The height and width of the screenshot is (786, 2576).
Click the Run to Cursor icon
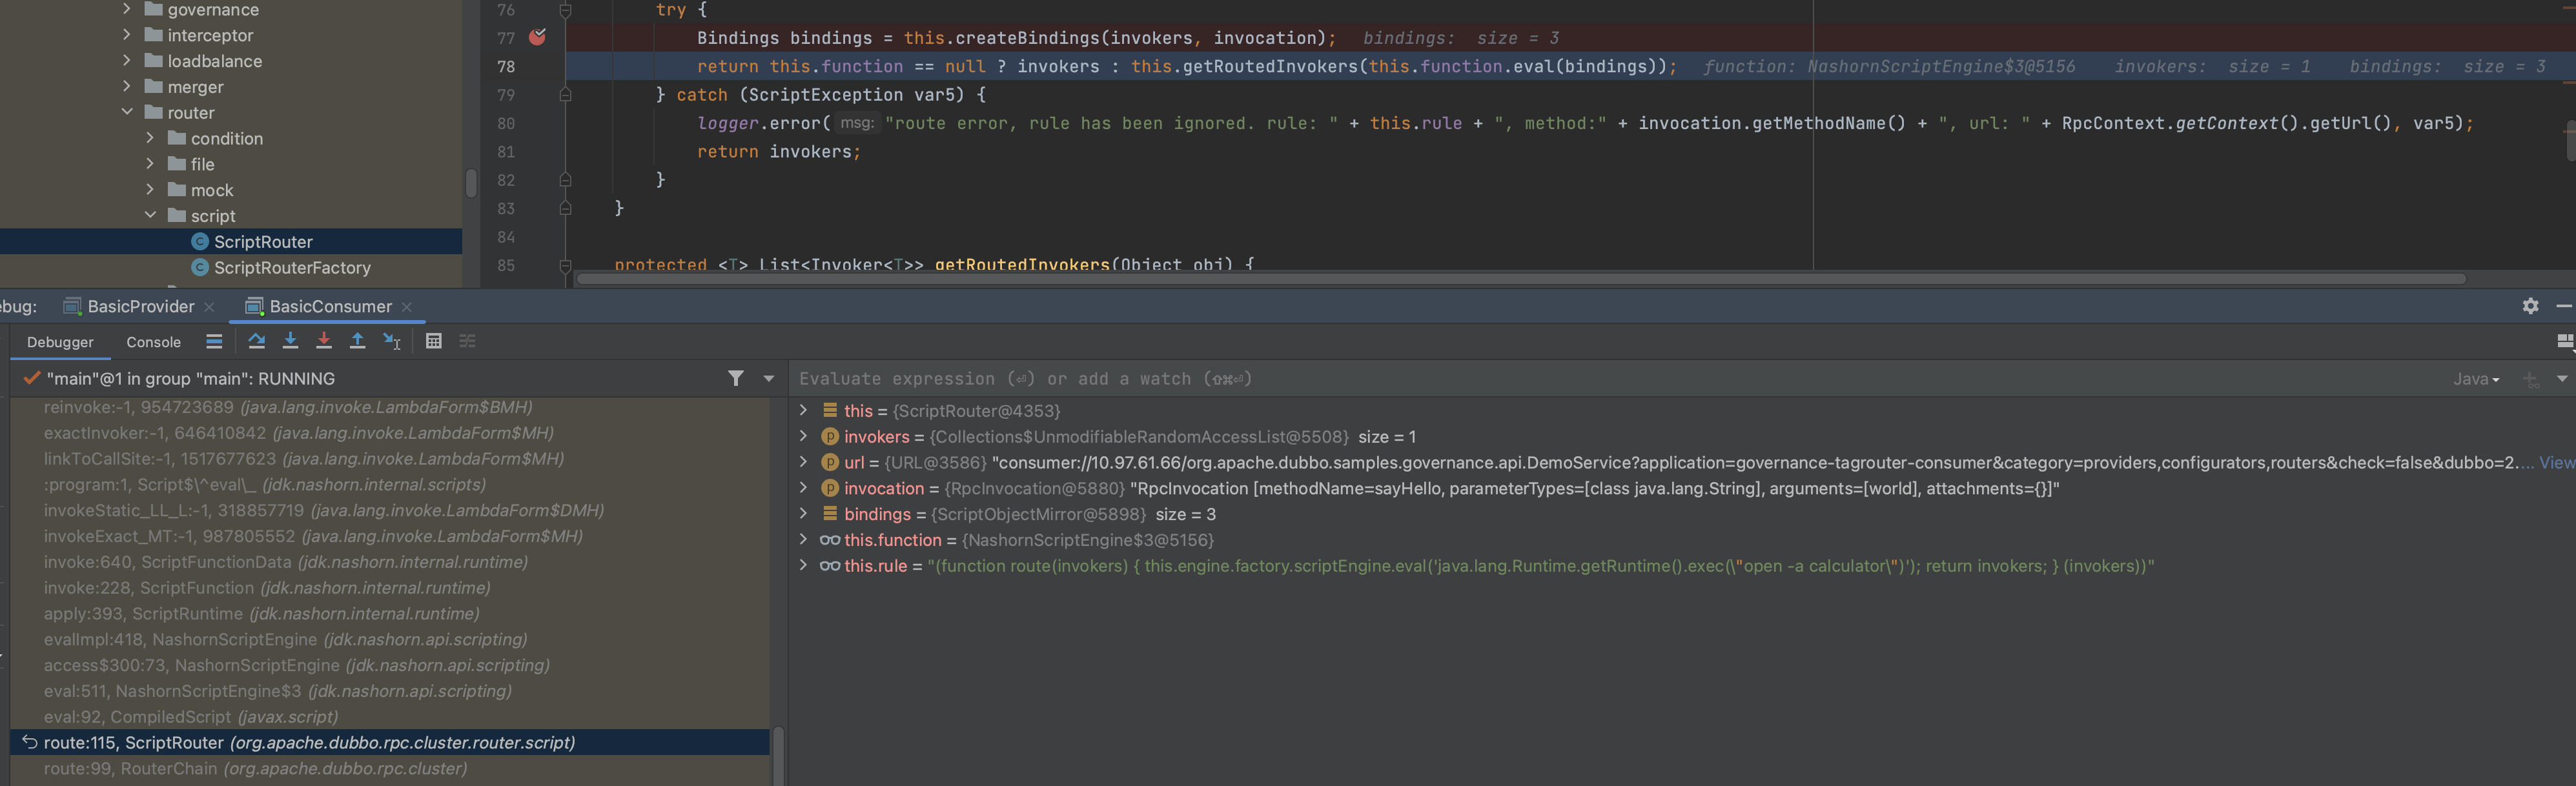[392, 341]
